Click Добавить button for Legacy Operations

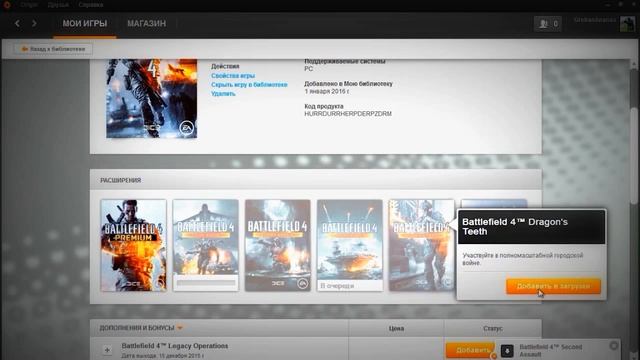471,350
